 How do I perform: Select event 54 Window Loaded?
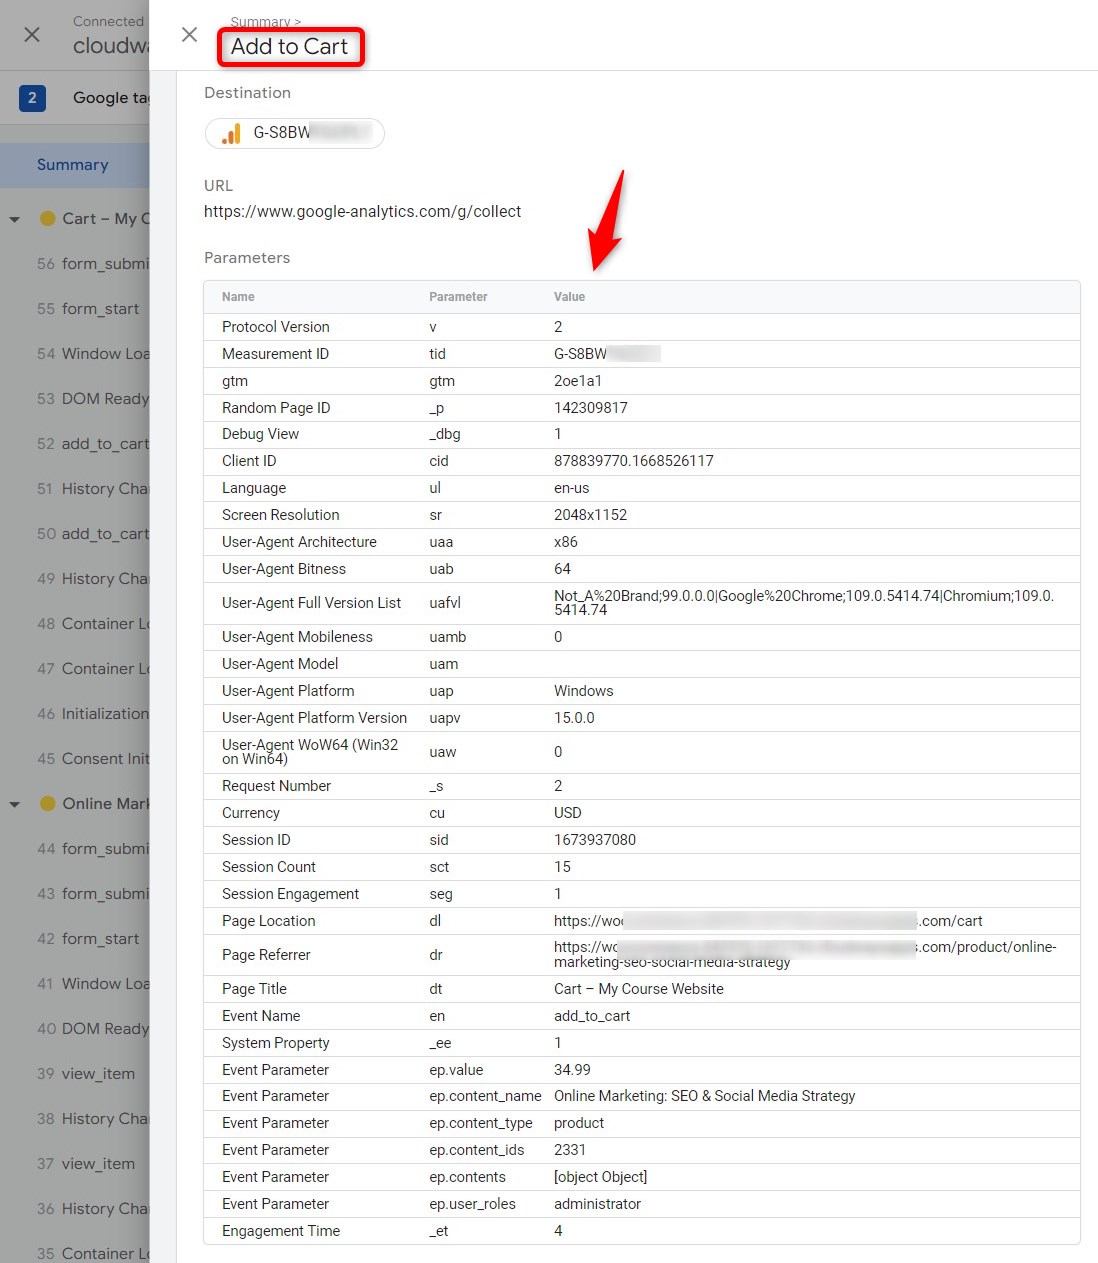point(92,354)
